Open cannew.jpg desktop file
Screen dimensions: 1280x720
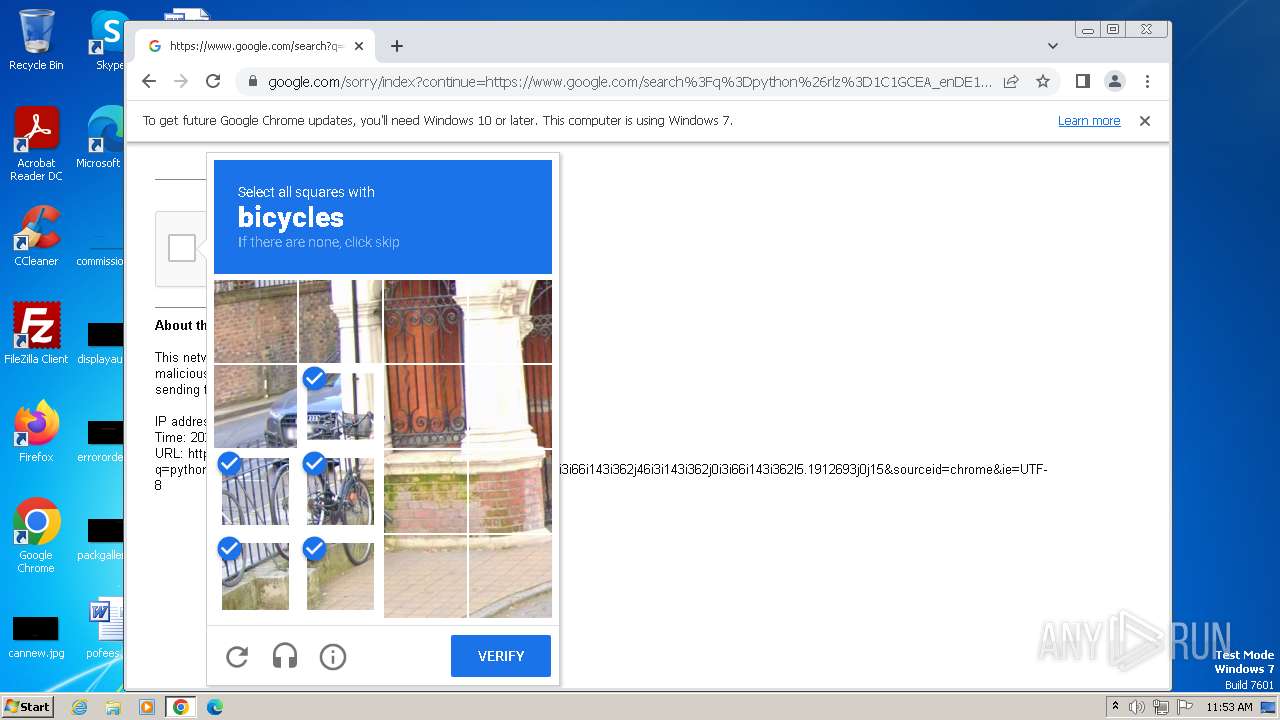point(36,638)
